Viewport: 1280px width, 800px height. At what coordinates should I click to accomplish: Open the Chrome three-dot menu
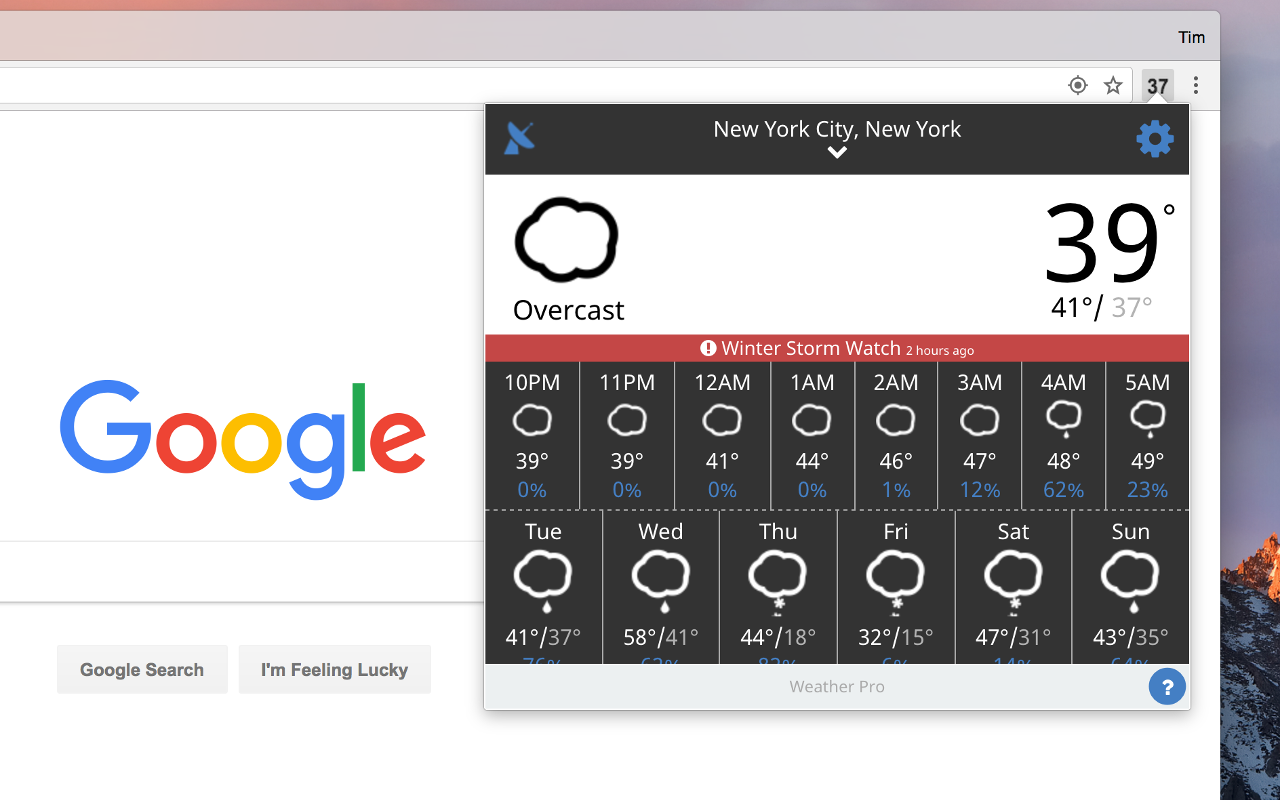[1196, 85]
